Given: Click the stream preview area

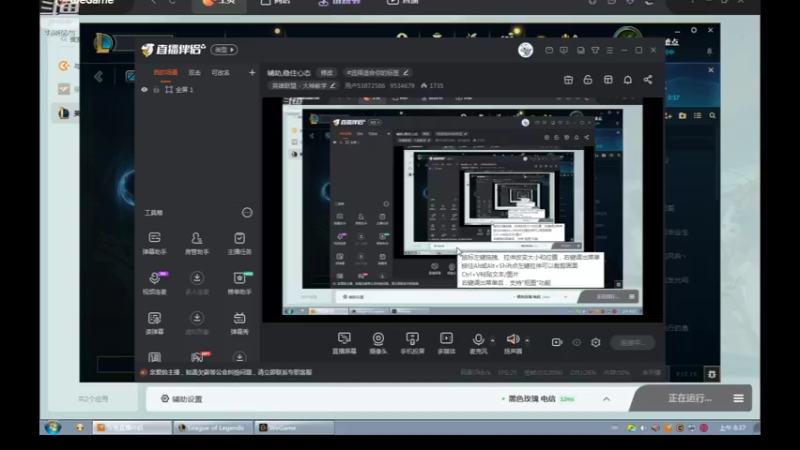Looking at the screenshot, I should click(462, 210).
